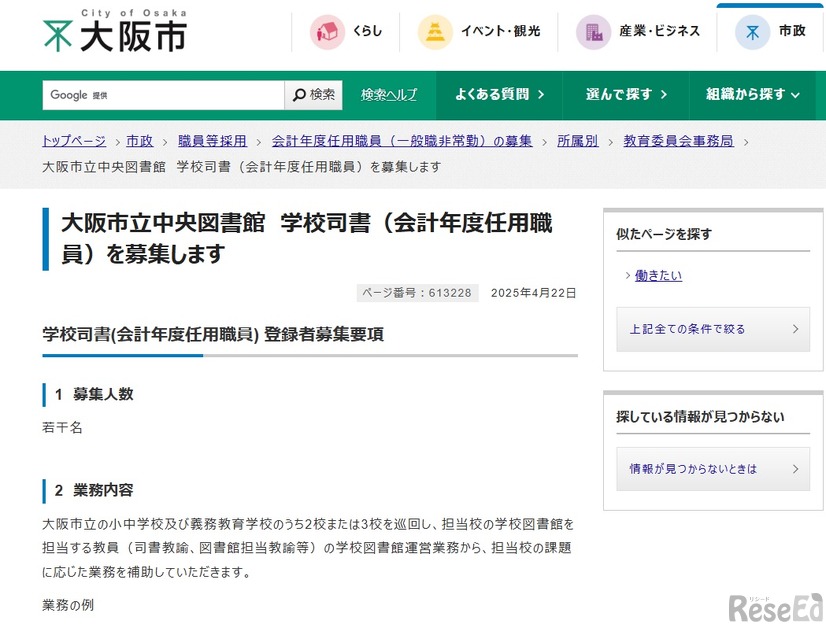Click the Osaka City logo
This screenshot has height=624, width=826.
pos(115,32)
